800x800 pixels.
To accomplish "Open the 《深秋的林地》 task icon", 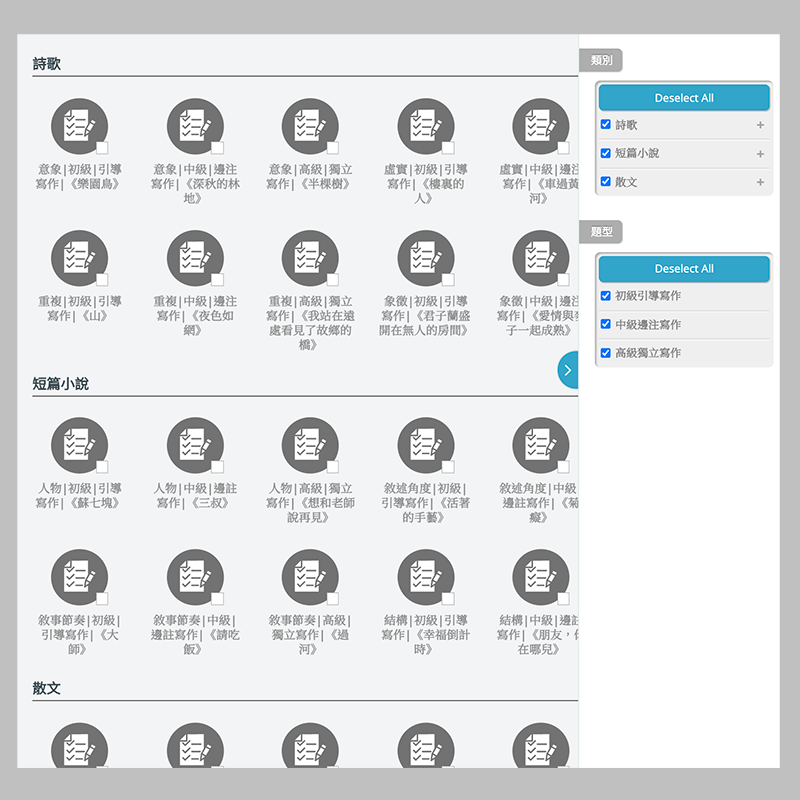I will 195,127.
